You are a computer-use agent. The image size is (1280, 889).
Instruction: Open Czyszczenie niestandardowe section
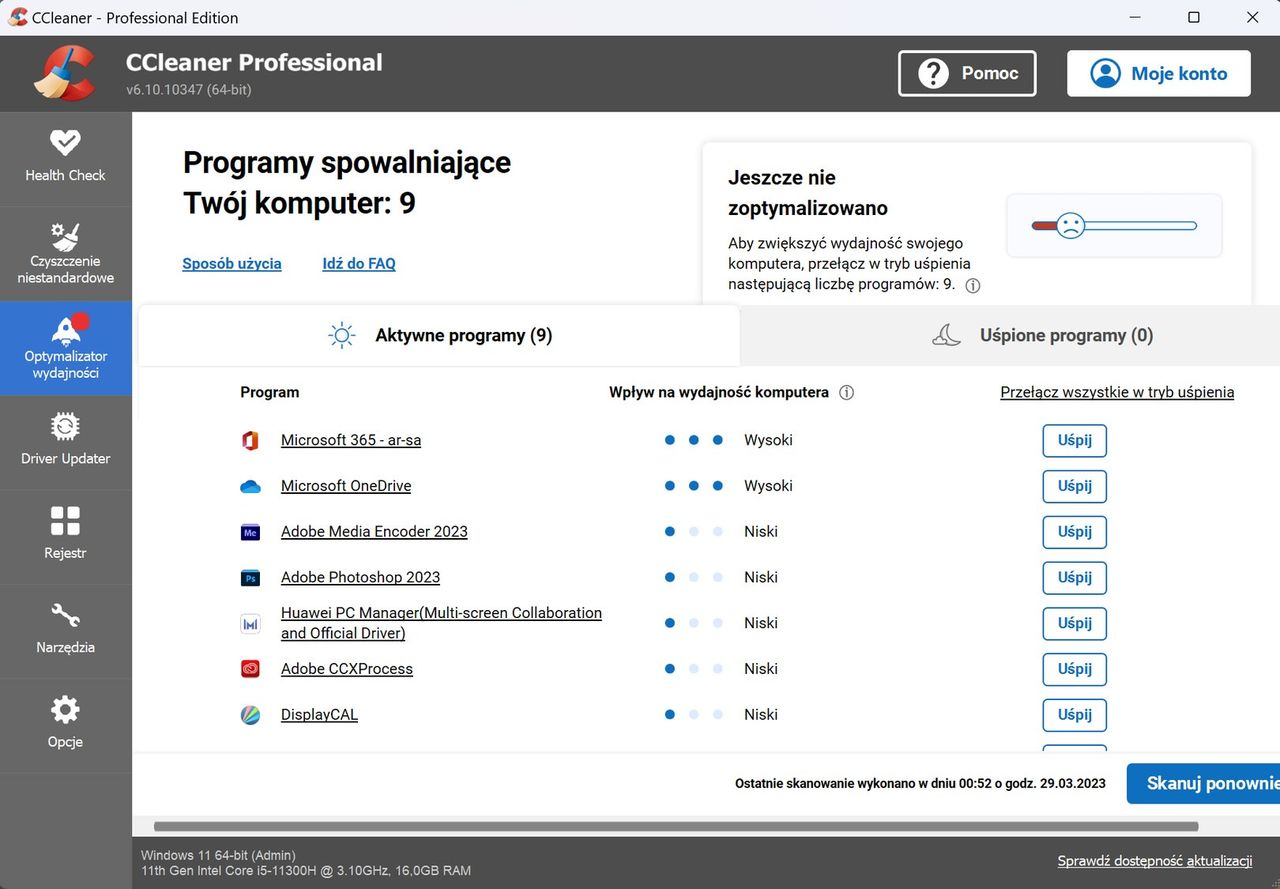(65, 254)
